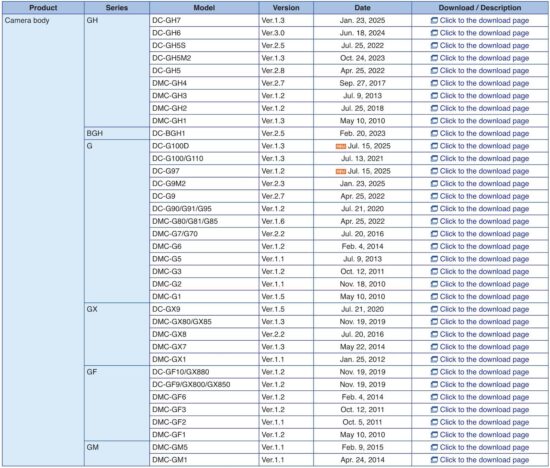Select the GX series cell
Image resolution: width=550 pixels, height=468 pixels.
coord(117,334)
